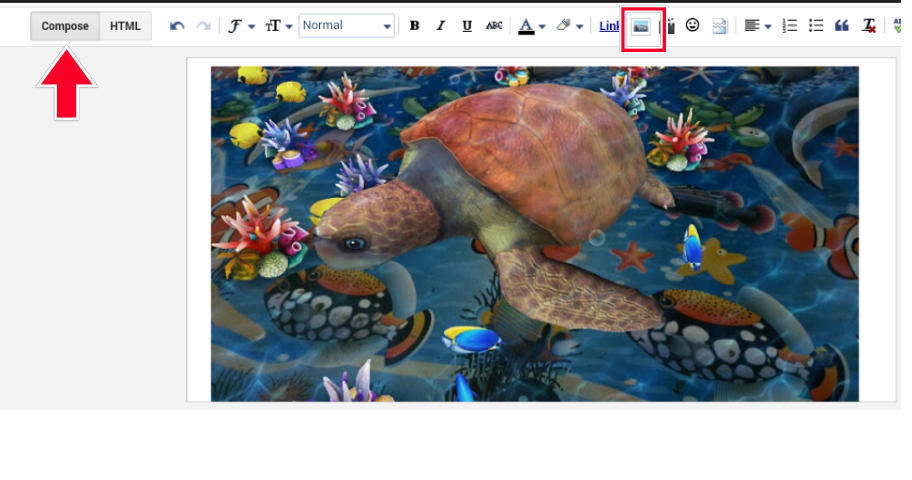
Task: Expand the Normal paragraph format dropdown
Action: pos(347,26)
